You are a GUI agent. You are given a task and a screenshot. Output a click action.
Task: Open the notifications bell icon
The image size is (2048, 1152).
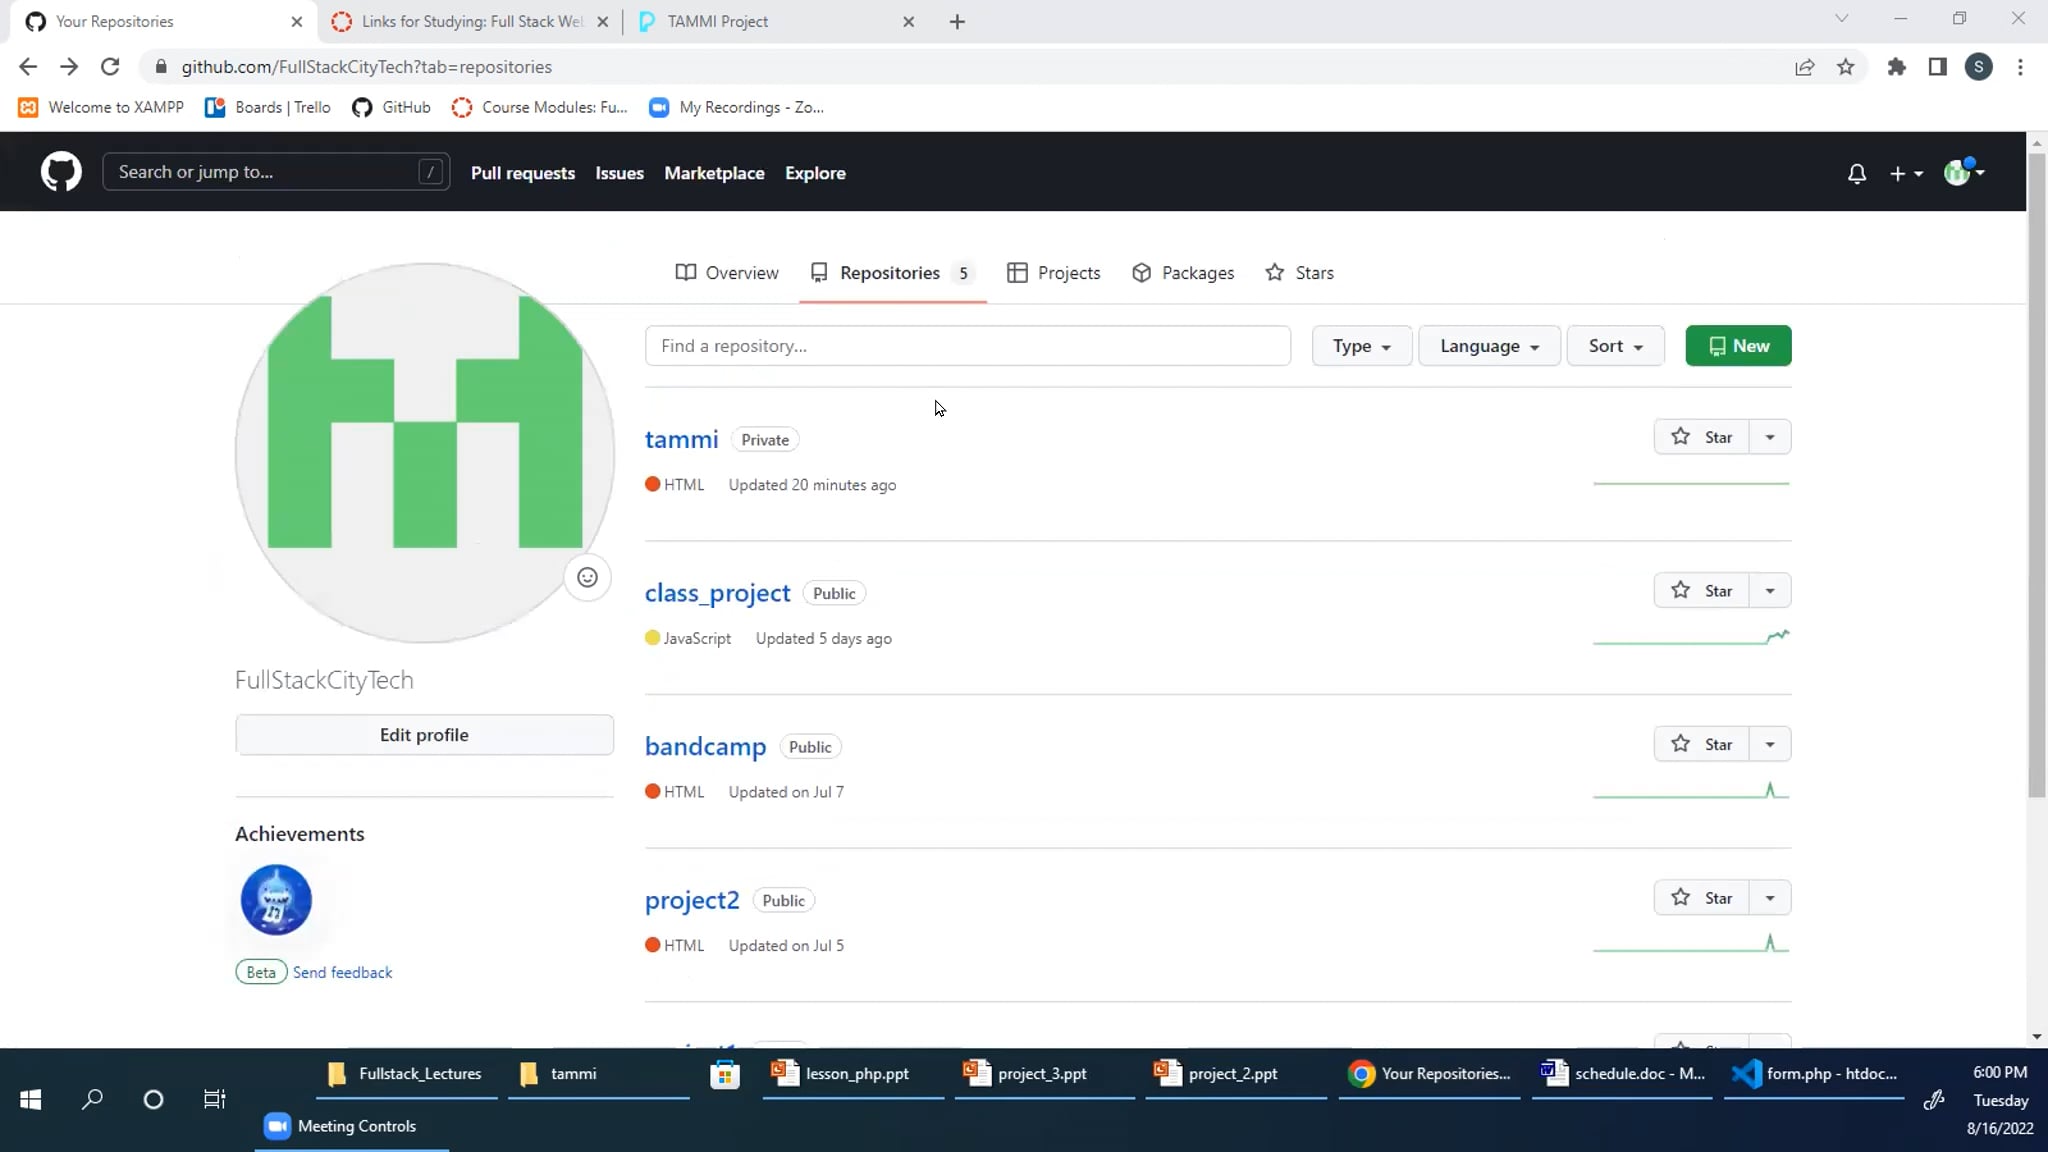[x=1856, y=173]
